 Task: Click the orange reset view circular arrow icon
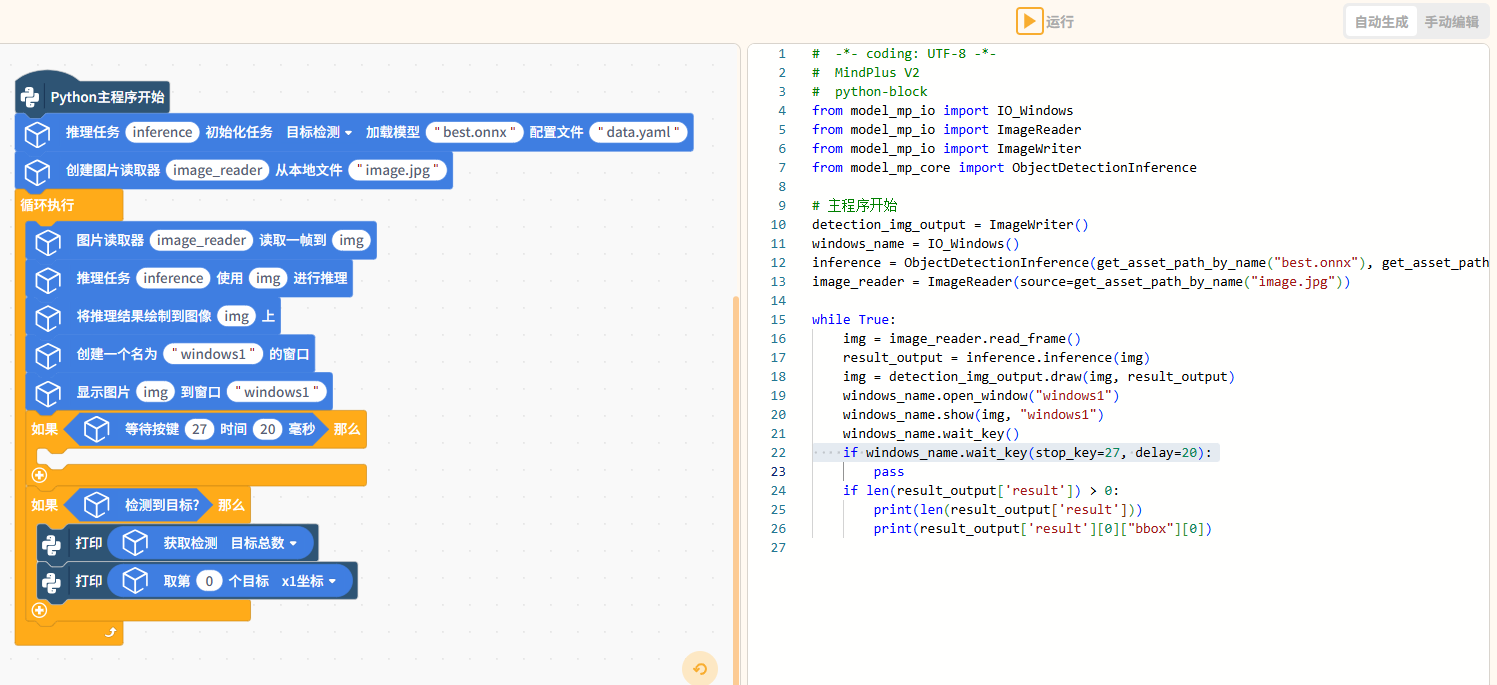click(700, 669)
